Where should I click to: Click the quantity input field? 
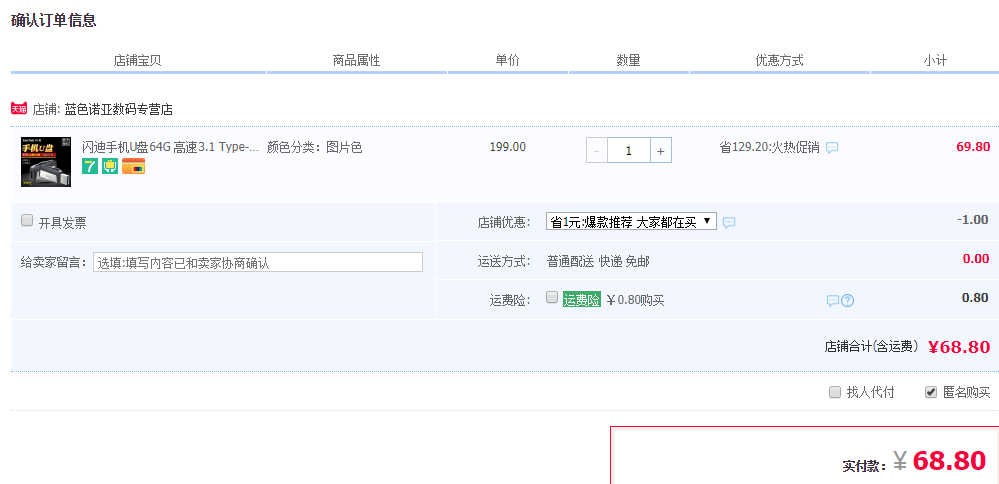coord(629,150)
